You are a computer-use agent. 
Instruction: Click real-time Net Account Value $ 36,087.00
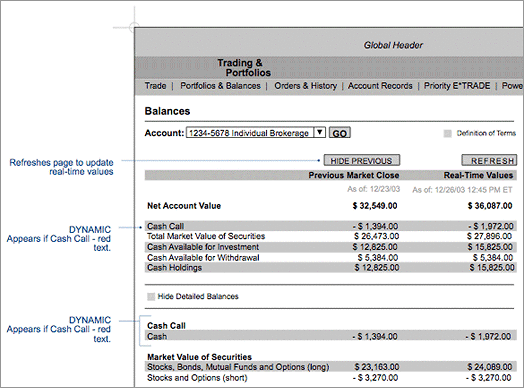point(490,206)
